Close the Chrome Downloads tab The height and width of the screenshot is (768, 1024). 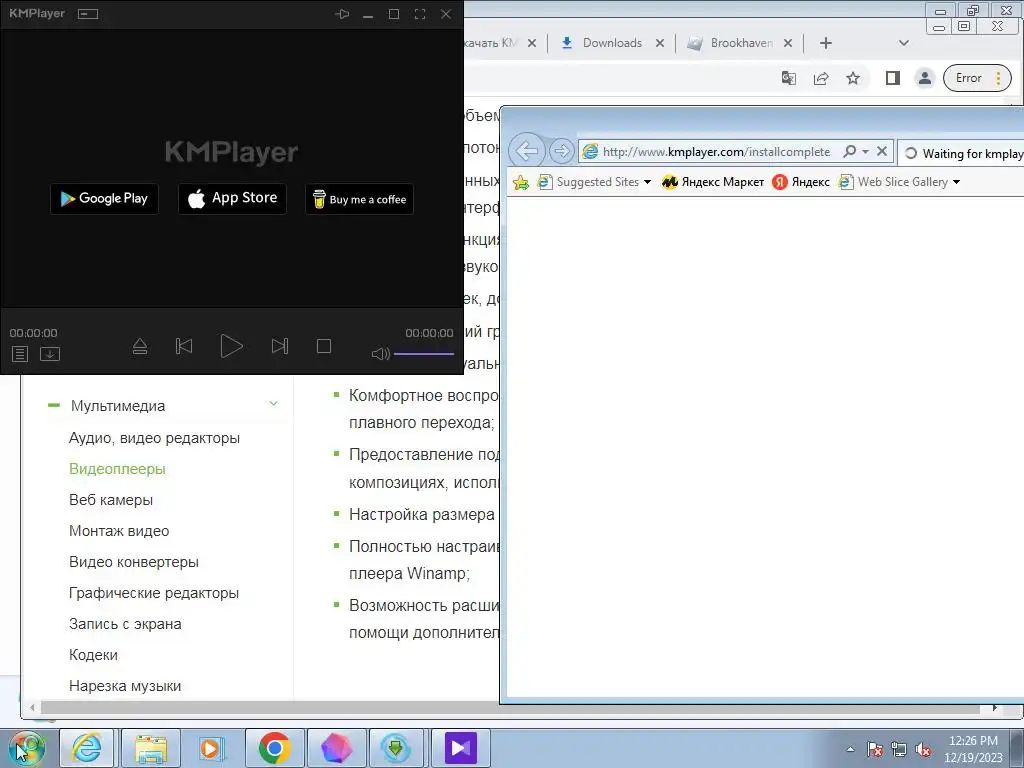[660, 43]
